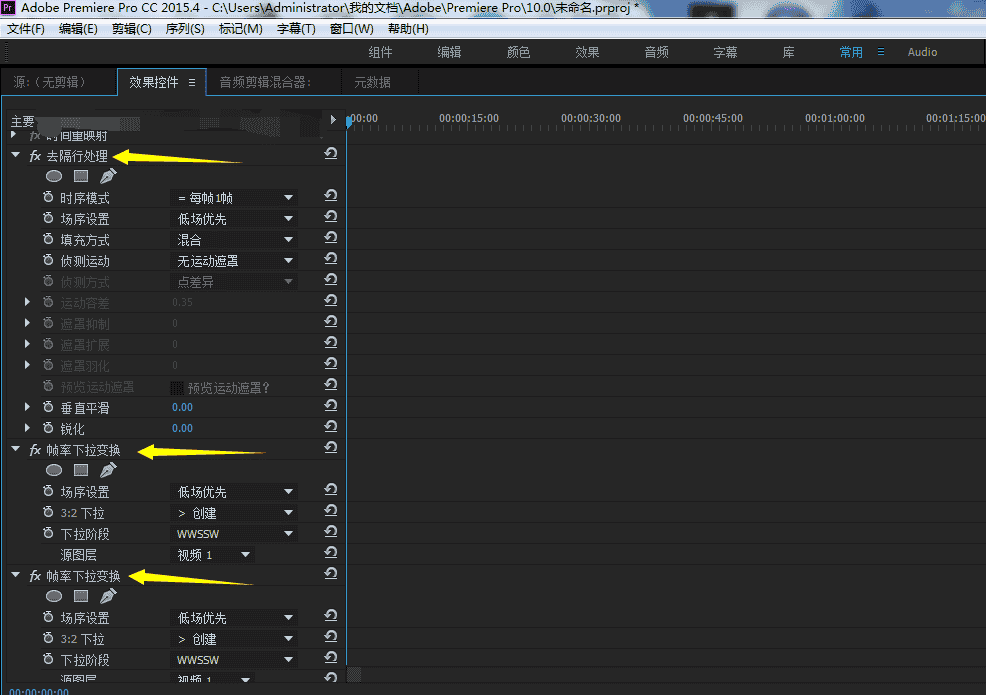The image size is (986, 695).
Task: Collapse the 去隔行处理 effect disclosure triangle
Action: click(x=14, y=155)
